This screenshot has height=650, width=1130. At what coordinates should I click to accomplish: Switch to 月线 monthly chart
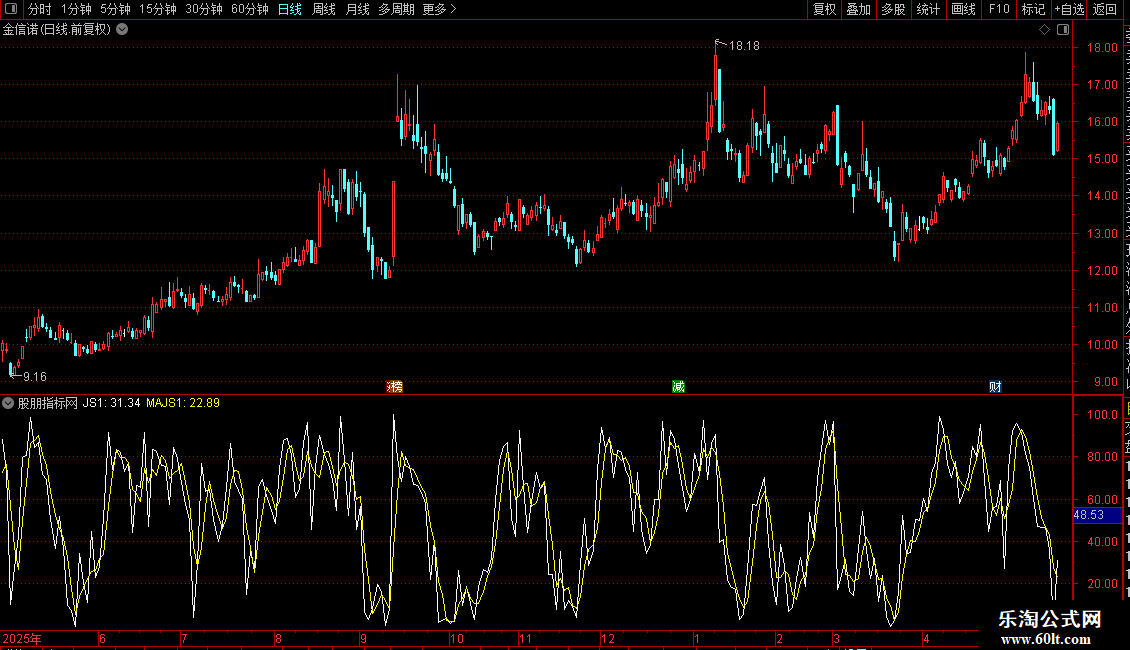point(357,9)
